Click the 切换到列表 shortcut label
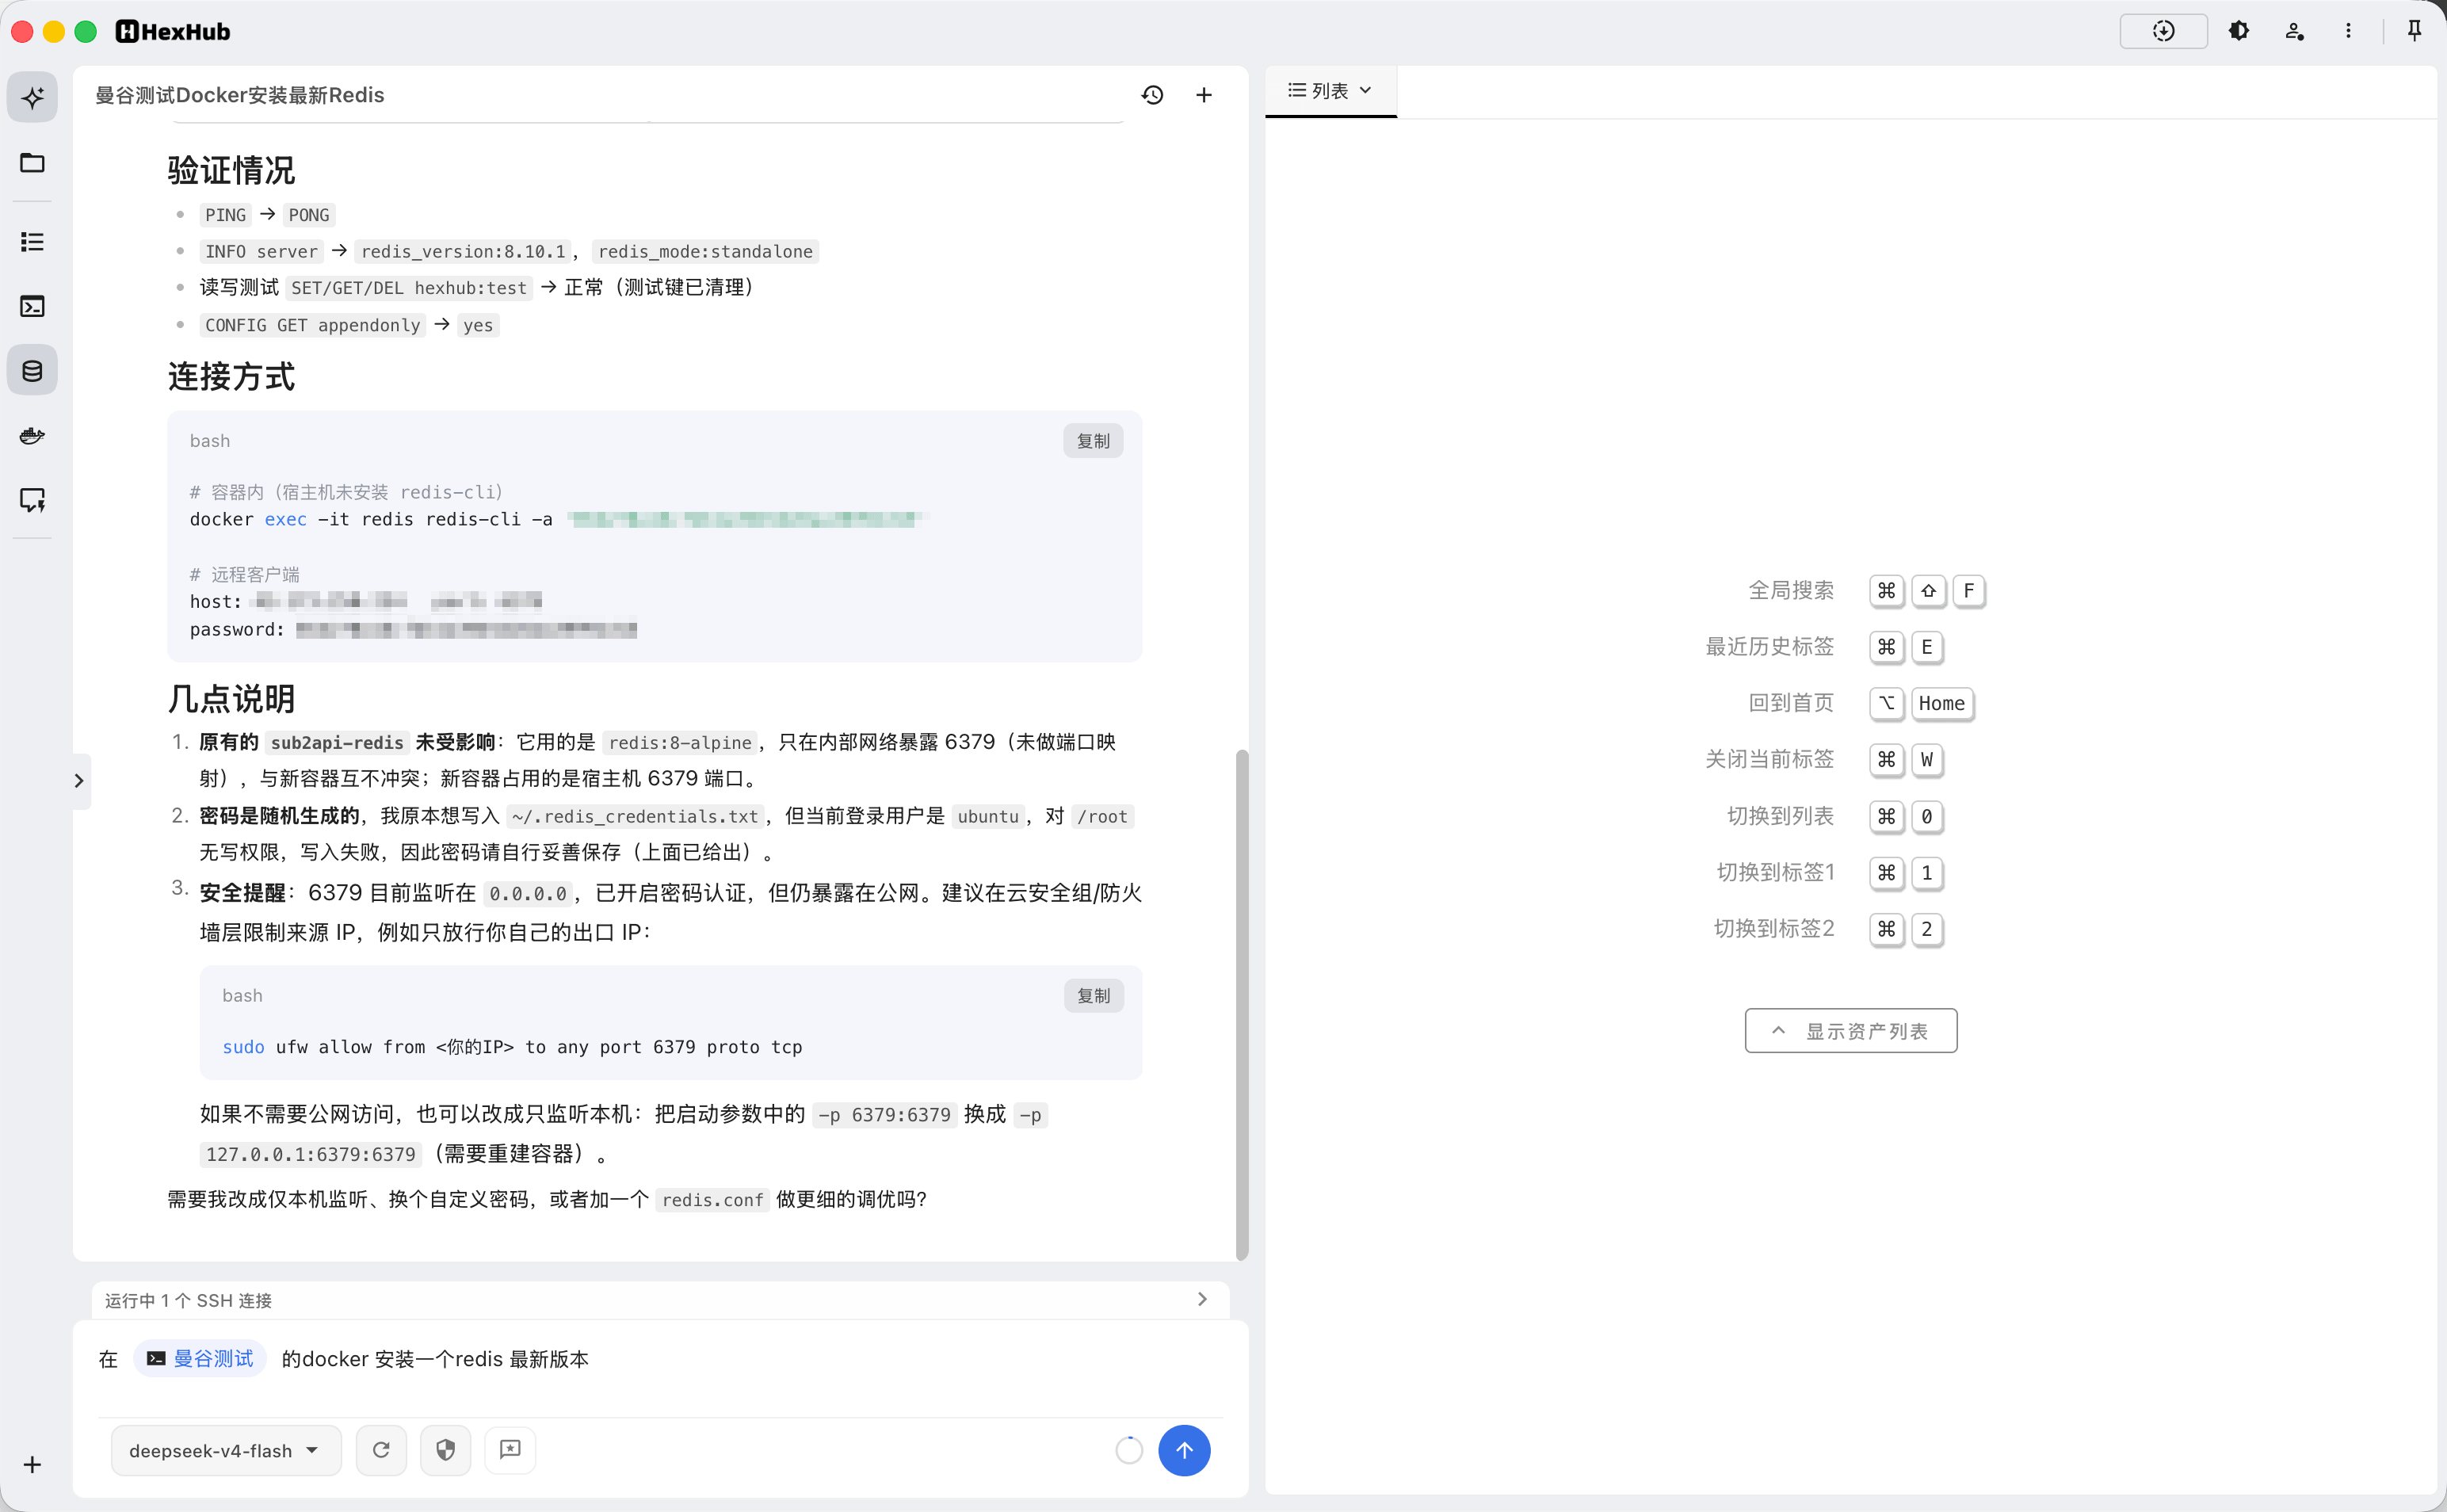 click(1781, 816)
